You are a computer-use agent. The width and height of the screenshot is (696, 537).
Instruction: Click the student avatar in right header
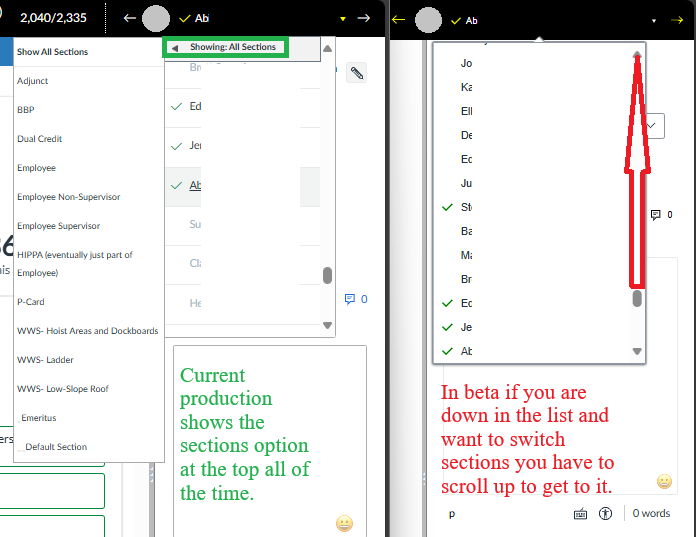tap(428, 20)
